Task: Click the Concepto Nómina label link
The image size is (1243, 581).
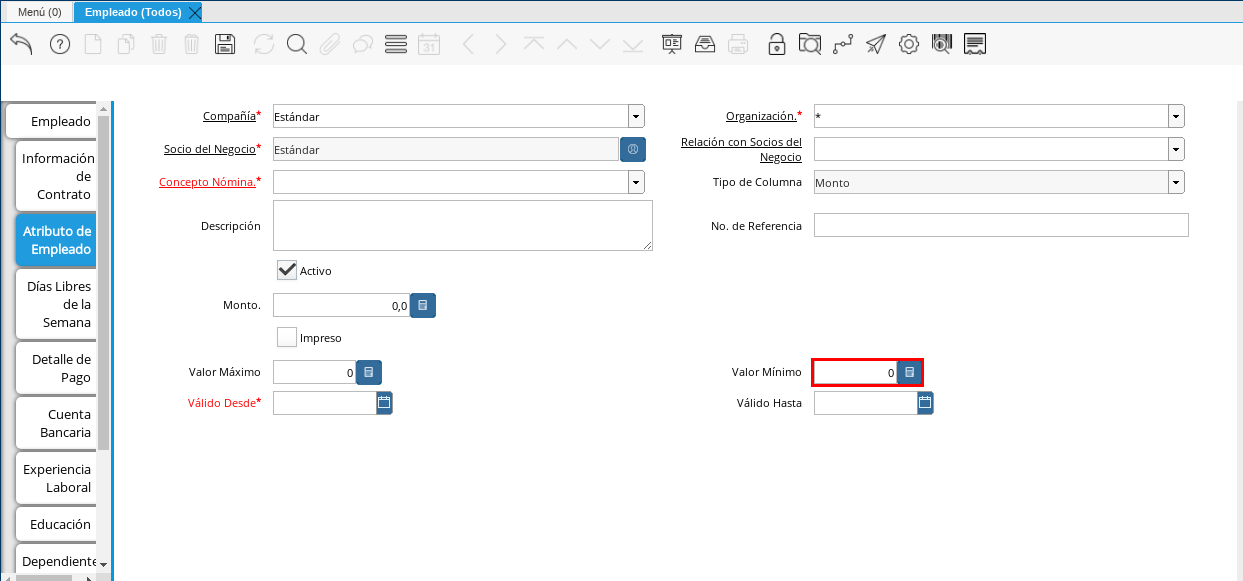Action: (x=208, y=182)
